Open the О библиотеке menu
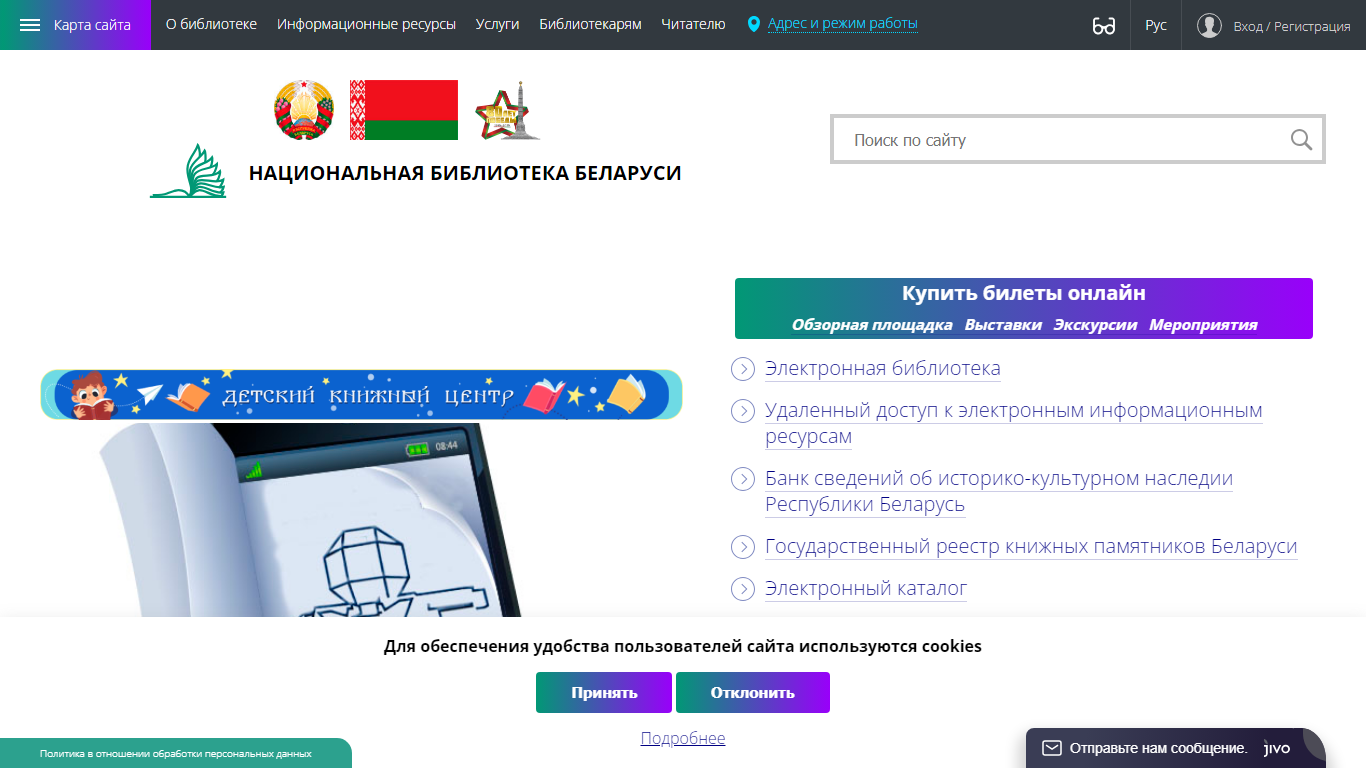This screenshot has width=1366, height=768. (x=211, y=24)
